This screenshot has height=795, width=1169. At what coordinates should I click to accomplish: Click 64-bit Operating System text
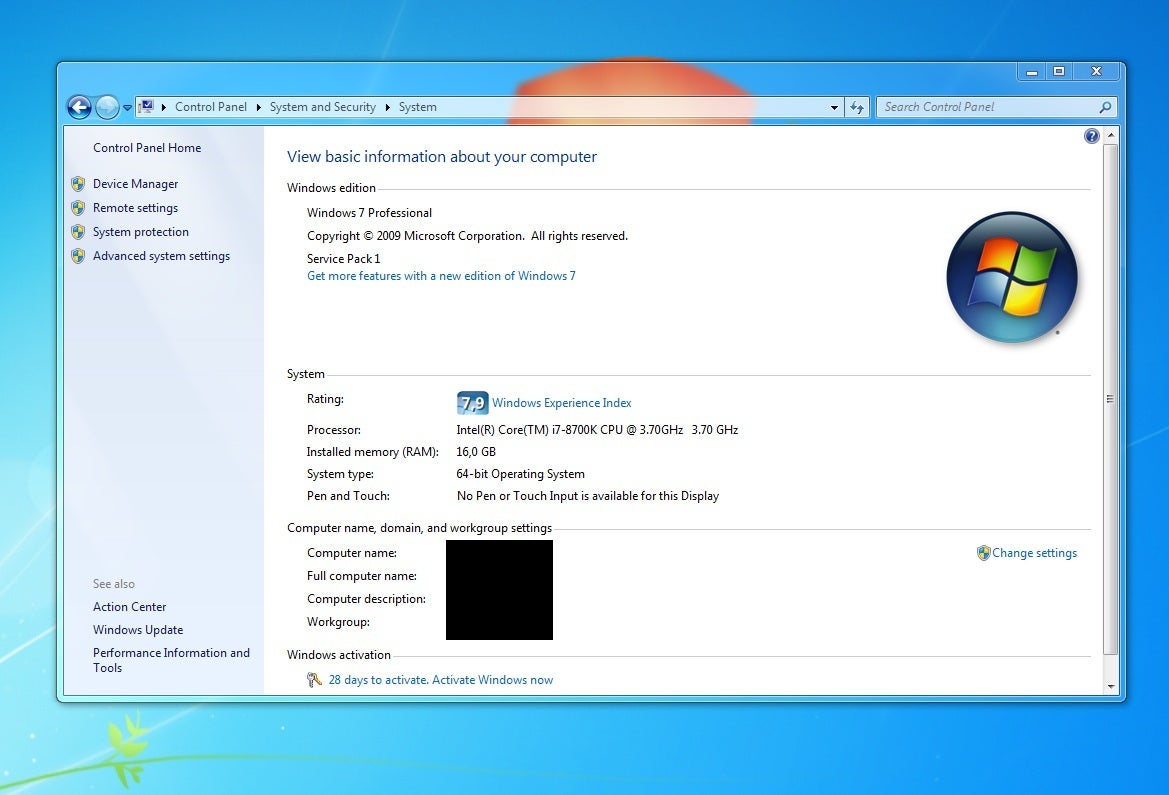520,474
